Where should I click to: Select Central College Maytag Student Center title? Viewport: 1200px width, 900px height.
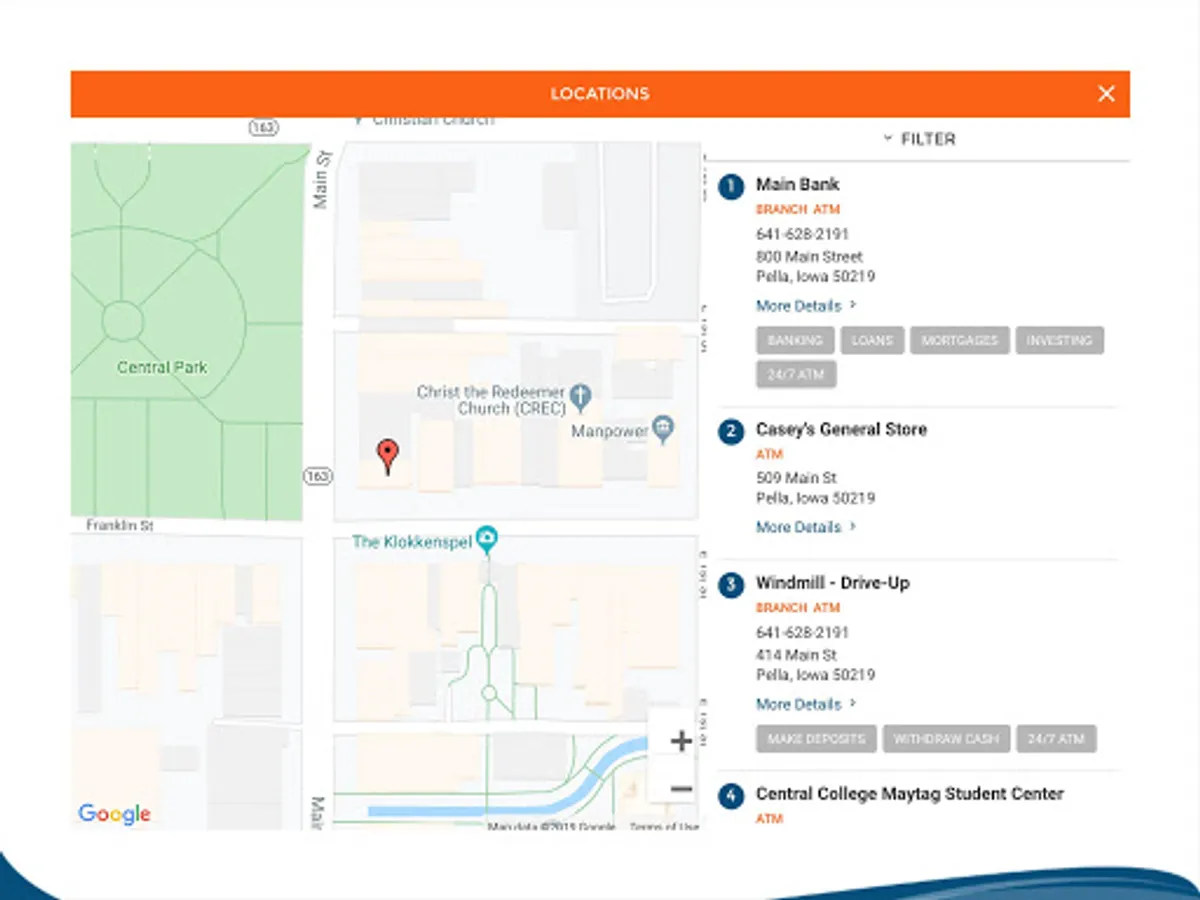pos(910,794)
